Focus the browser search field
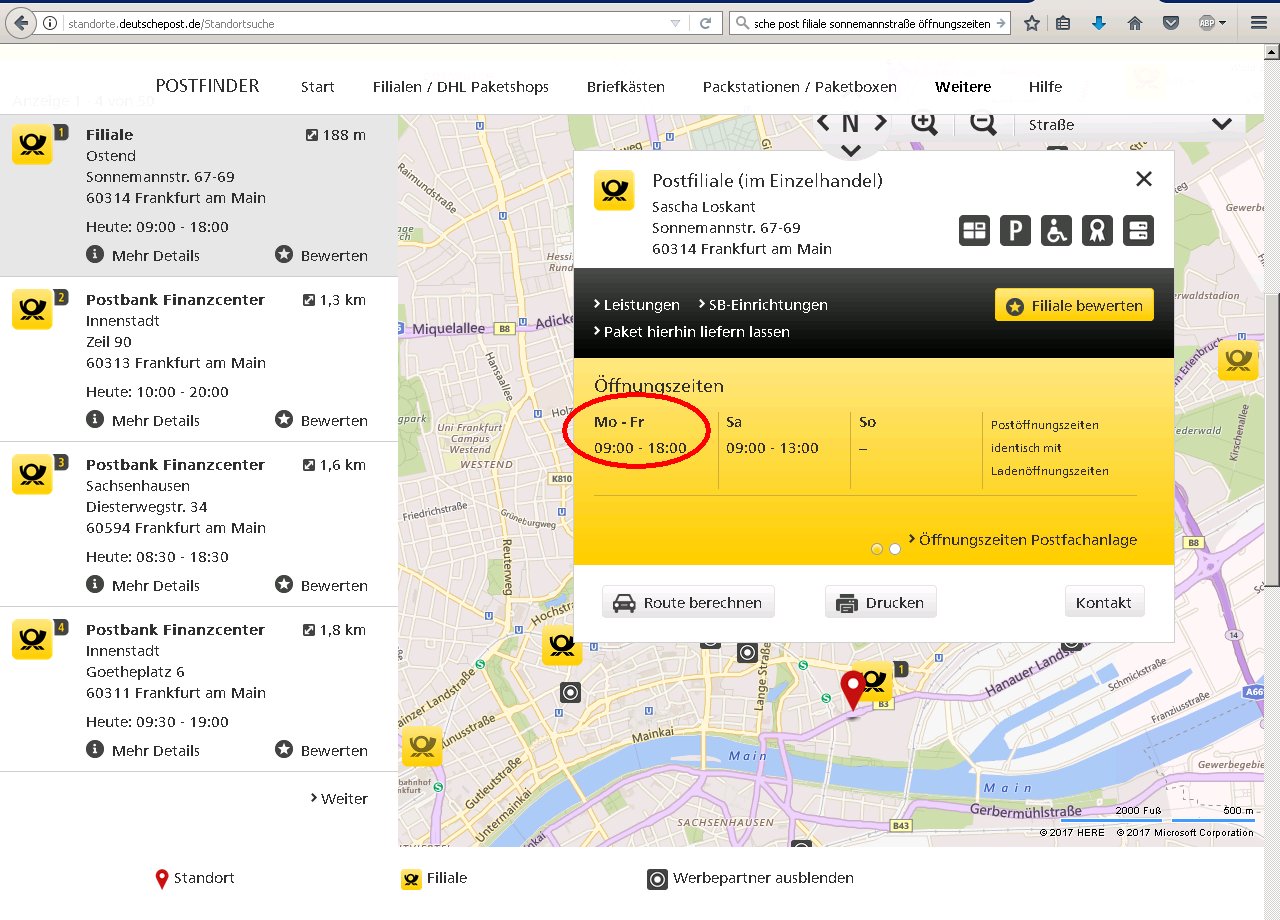Screen dimensions: 1280x920 (872, 23)
